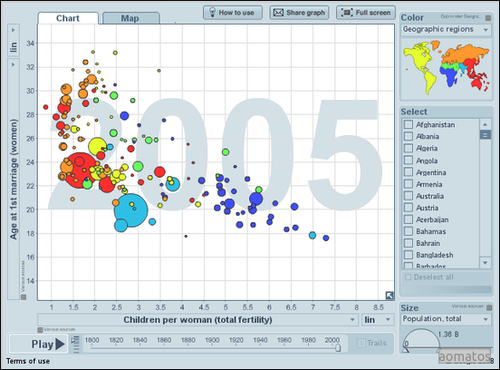
Task: Tick the Argentina country checkbox
Action: [408, 172]
